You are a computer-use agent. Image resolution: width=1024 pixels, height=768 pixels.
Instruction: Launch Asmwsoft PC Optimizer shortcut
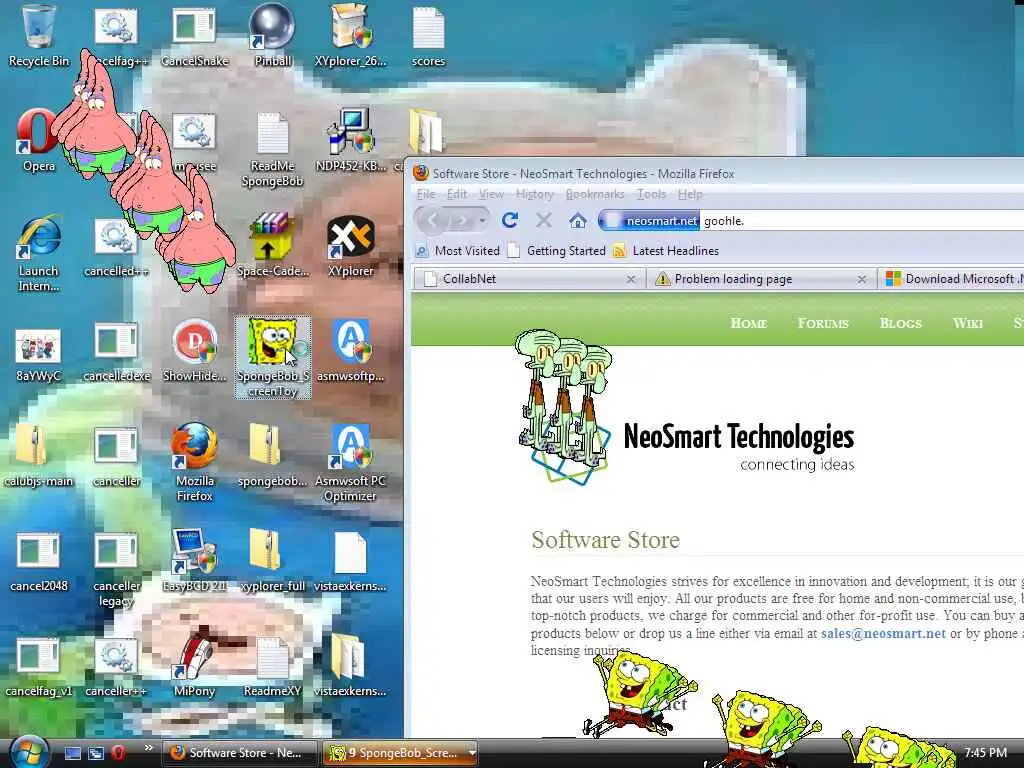351,462
